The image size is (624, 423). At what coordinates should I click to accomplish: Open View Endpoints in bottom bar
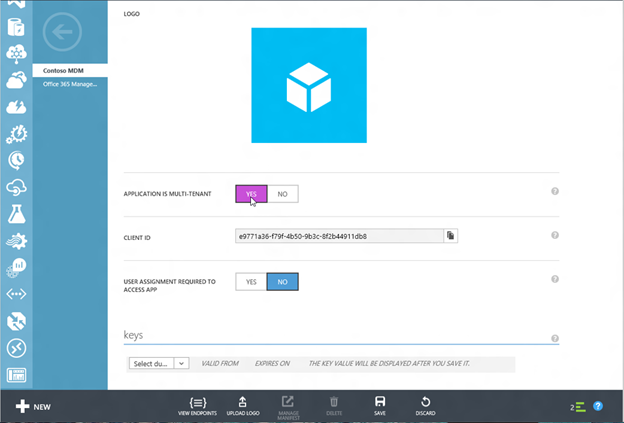197,403
